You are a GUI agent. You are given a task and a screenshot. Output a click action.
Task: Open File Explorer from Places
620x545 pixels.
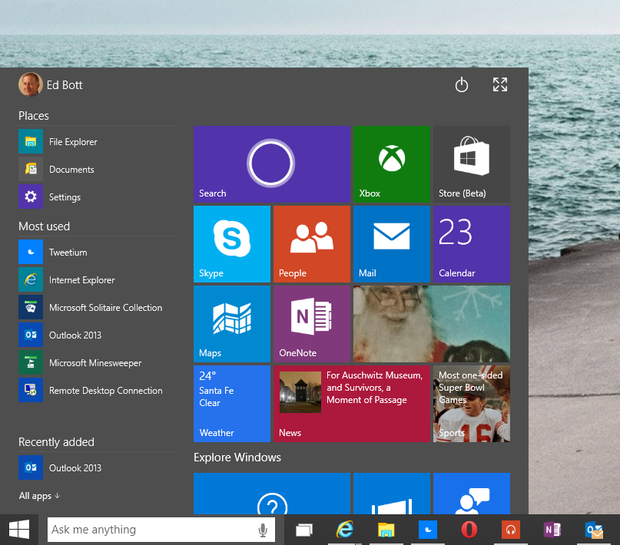(x=72, y=142)
